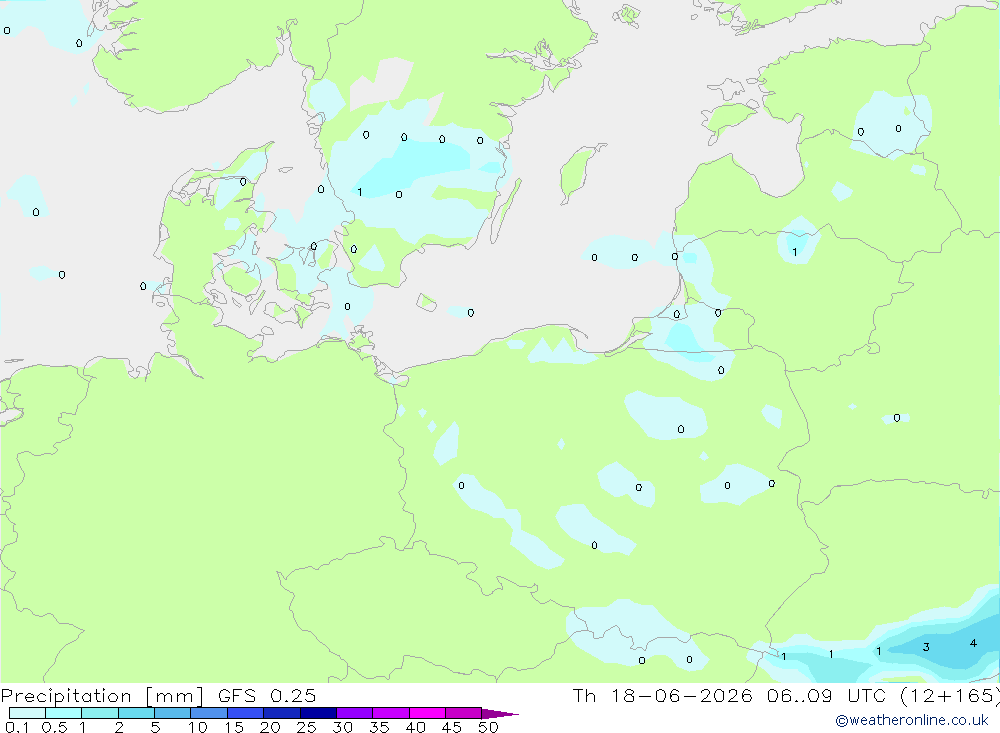The image size is (1000, 733).
Task: Click the legend scale label '25'
Action: click(x=307, y=727)
